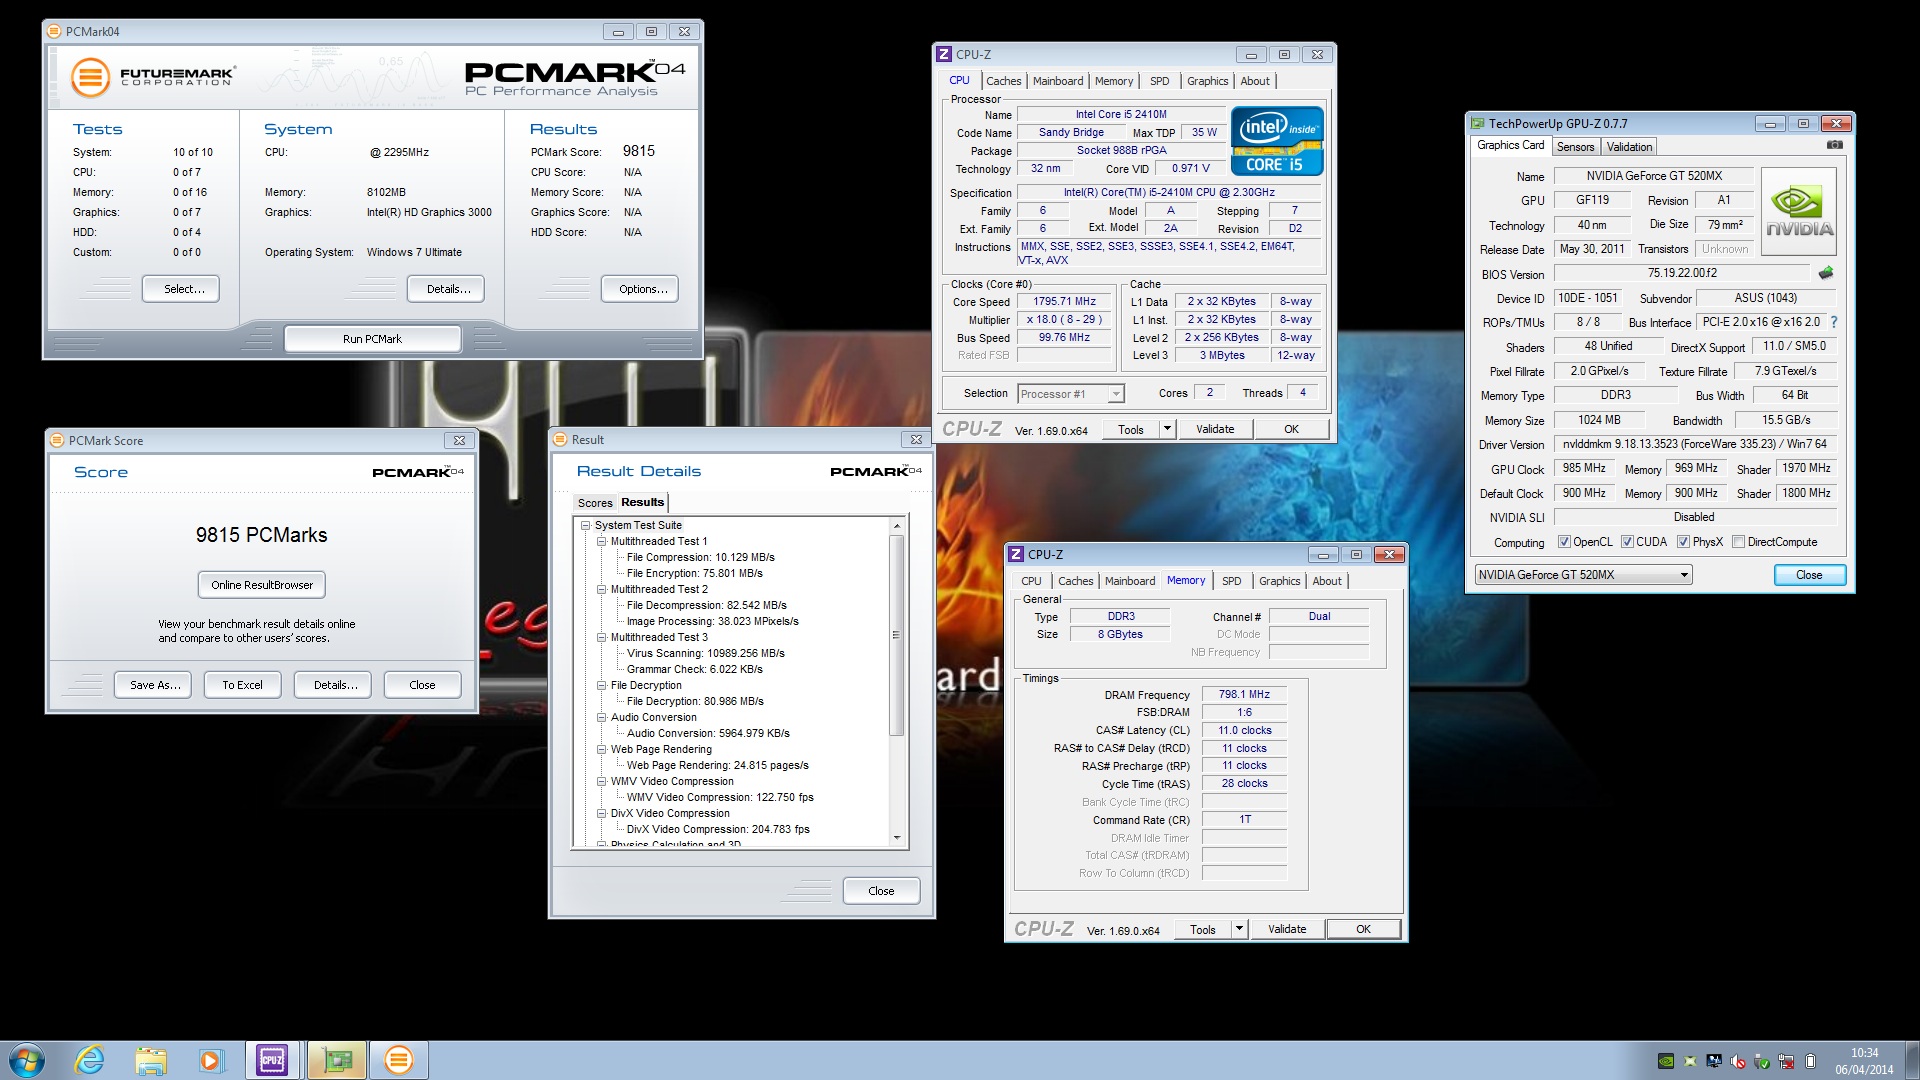The height and width of the screenshot is (1080, 1920).
Task: Select the CPU-Z taskbar button
Action: 273,1060
